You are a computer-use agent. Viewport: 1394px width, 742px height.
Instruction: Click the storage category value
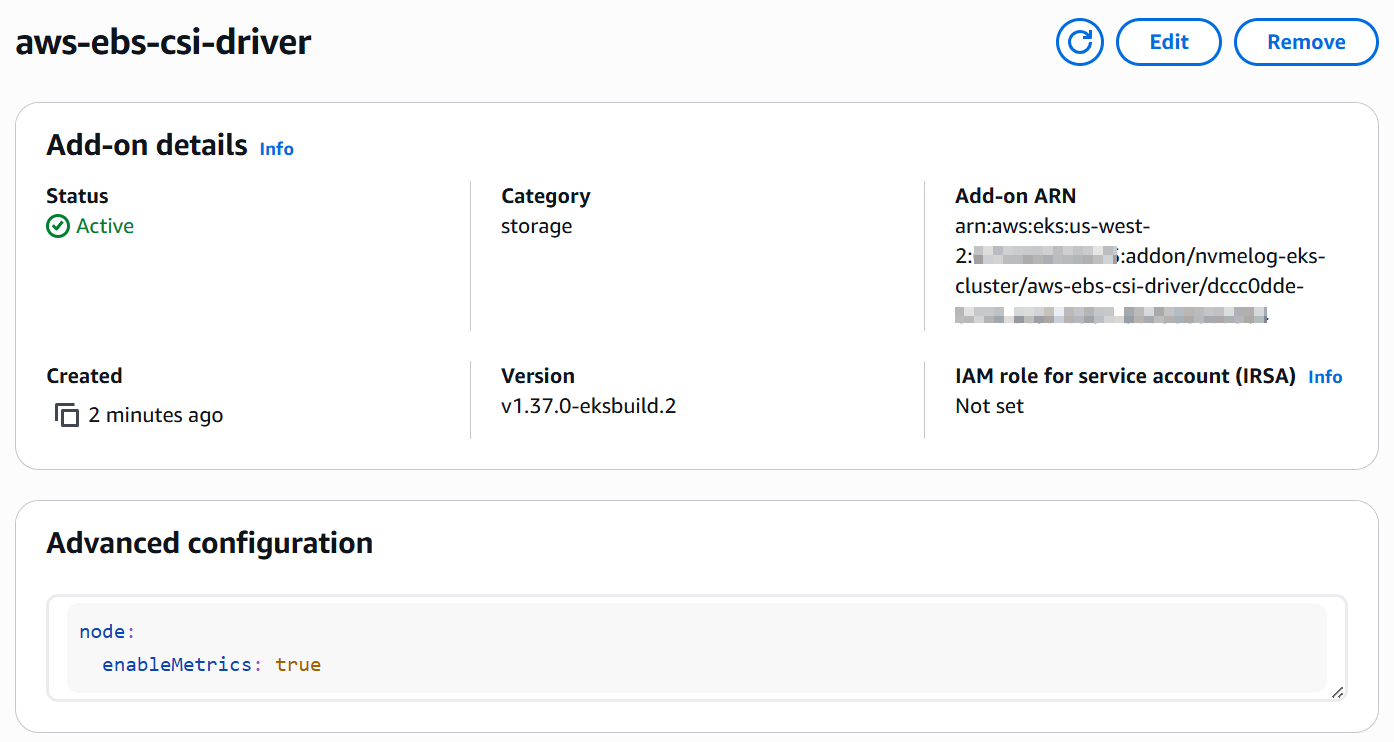pos(536,226)
